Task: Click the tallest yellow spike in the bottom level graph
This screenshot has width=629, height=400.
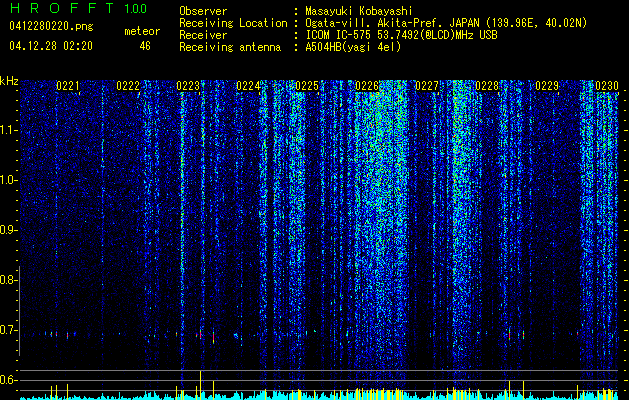Action: click(x=200, y=385)
